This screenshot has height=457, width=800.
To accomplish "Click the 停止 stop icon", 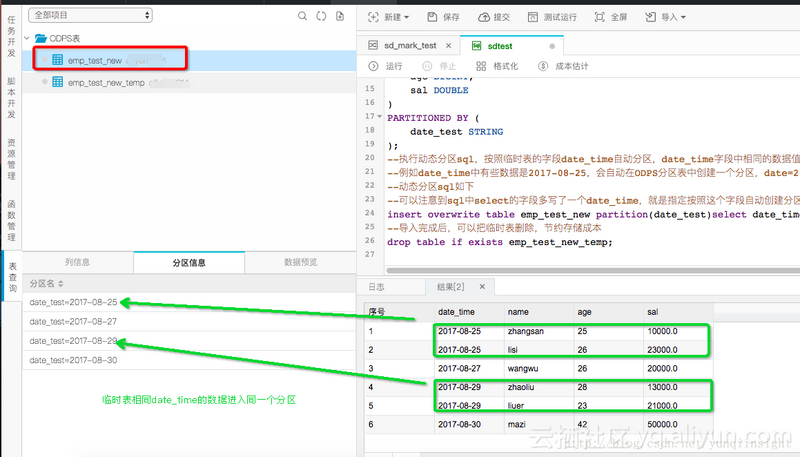I will coord(427,66).
